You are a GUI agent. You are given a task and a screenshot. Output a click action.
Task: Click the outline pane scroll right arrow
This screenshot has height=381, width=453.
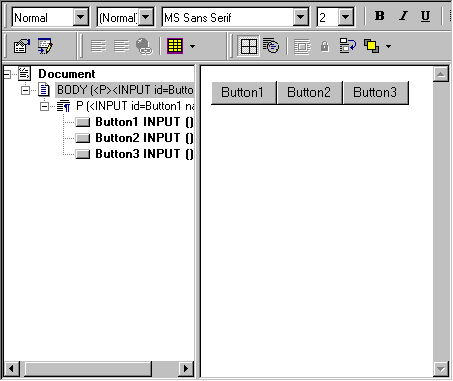click(x=186, y=369)
